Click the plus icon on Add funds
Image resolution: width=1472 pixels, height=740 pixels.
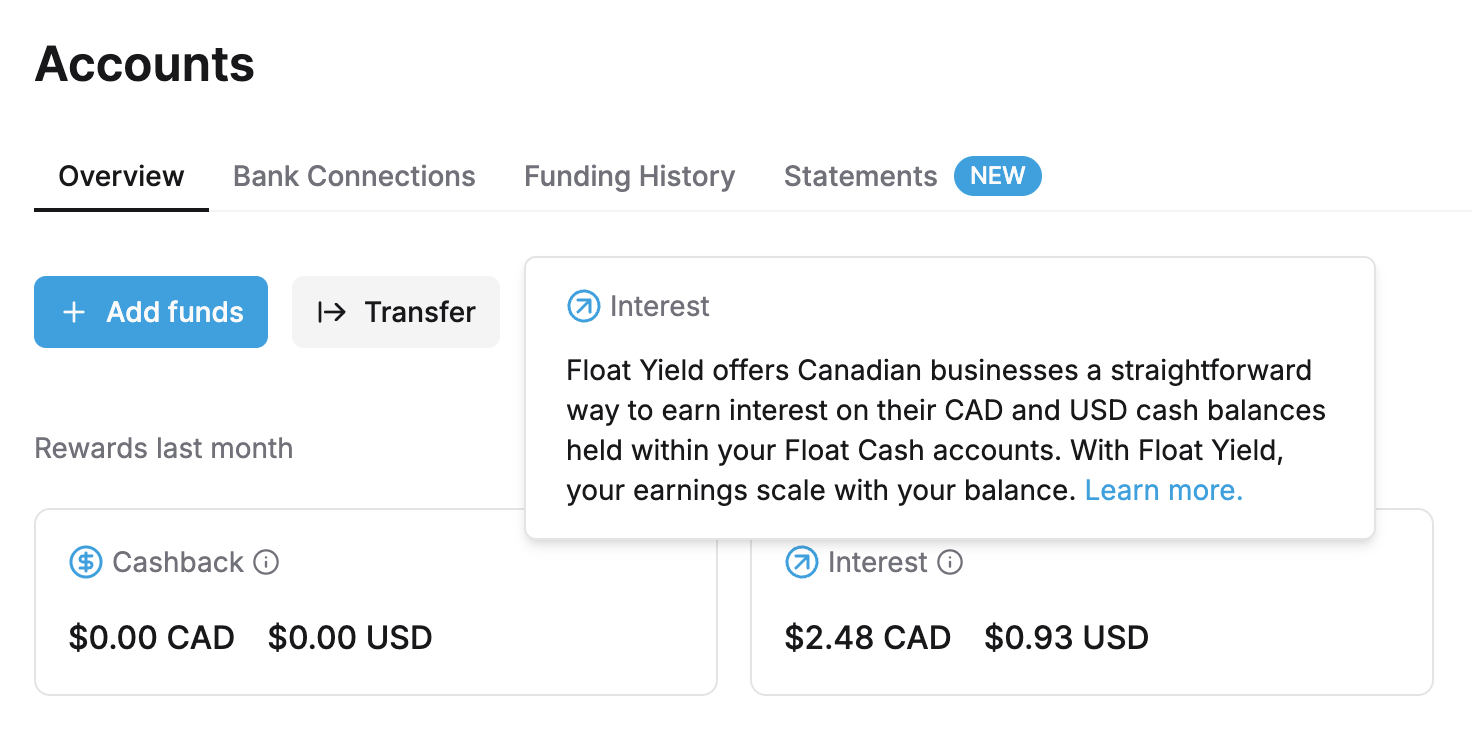pos(73,312)
